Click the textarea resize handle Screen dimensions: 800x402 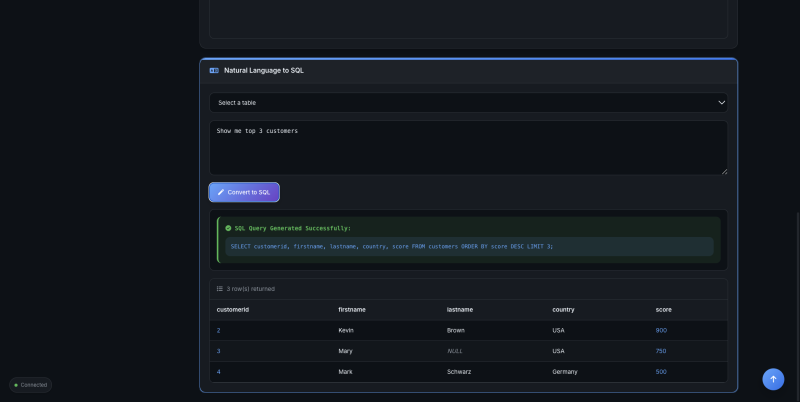724,171
